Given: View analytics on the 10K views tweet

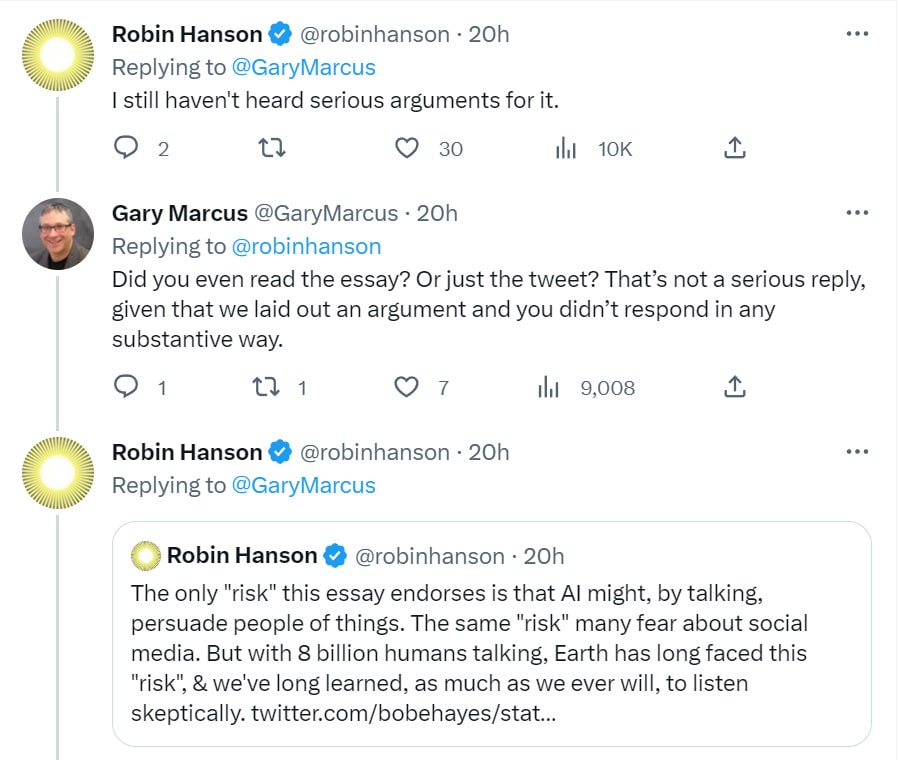Looking at the screenshot, I should [x=566, y=149].
